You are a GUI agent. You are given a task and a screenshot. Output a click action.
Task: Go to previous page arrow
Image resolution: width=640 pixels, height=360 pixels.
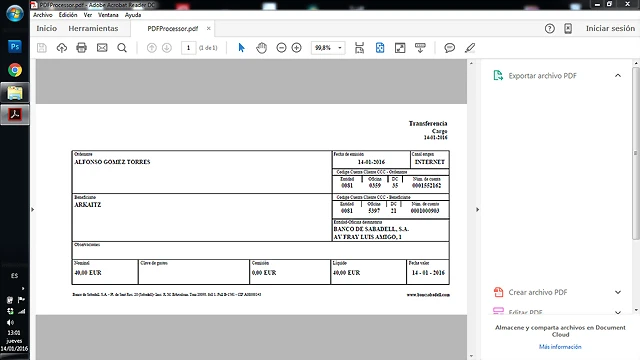coord(151,48)
